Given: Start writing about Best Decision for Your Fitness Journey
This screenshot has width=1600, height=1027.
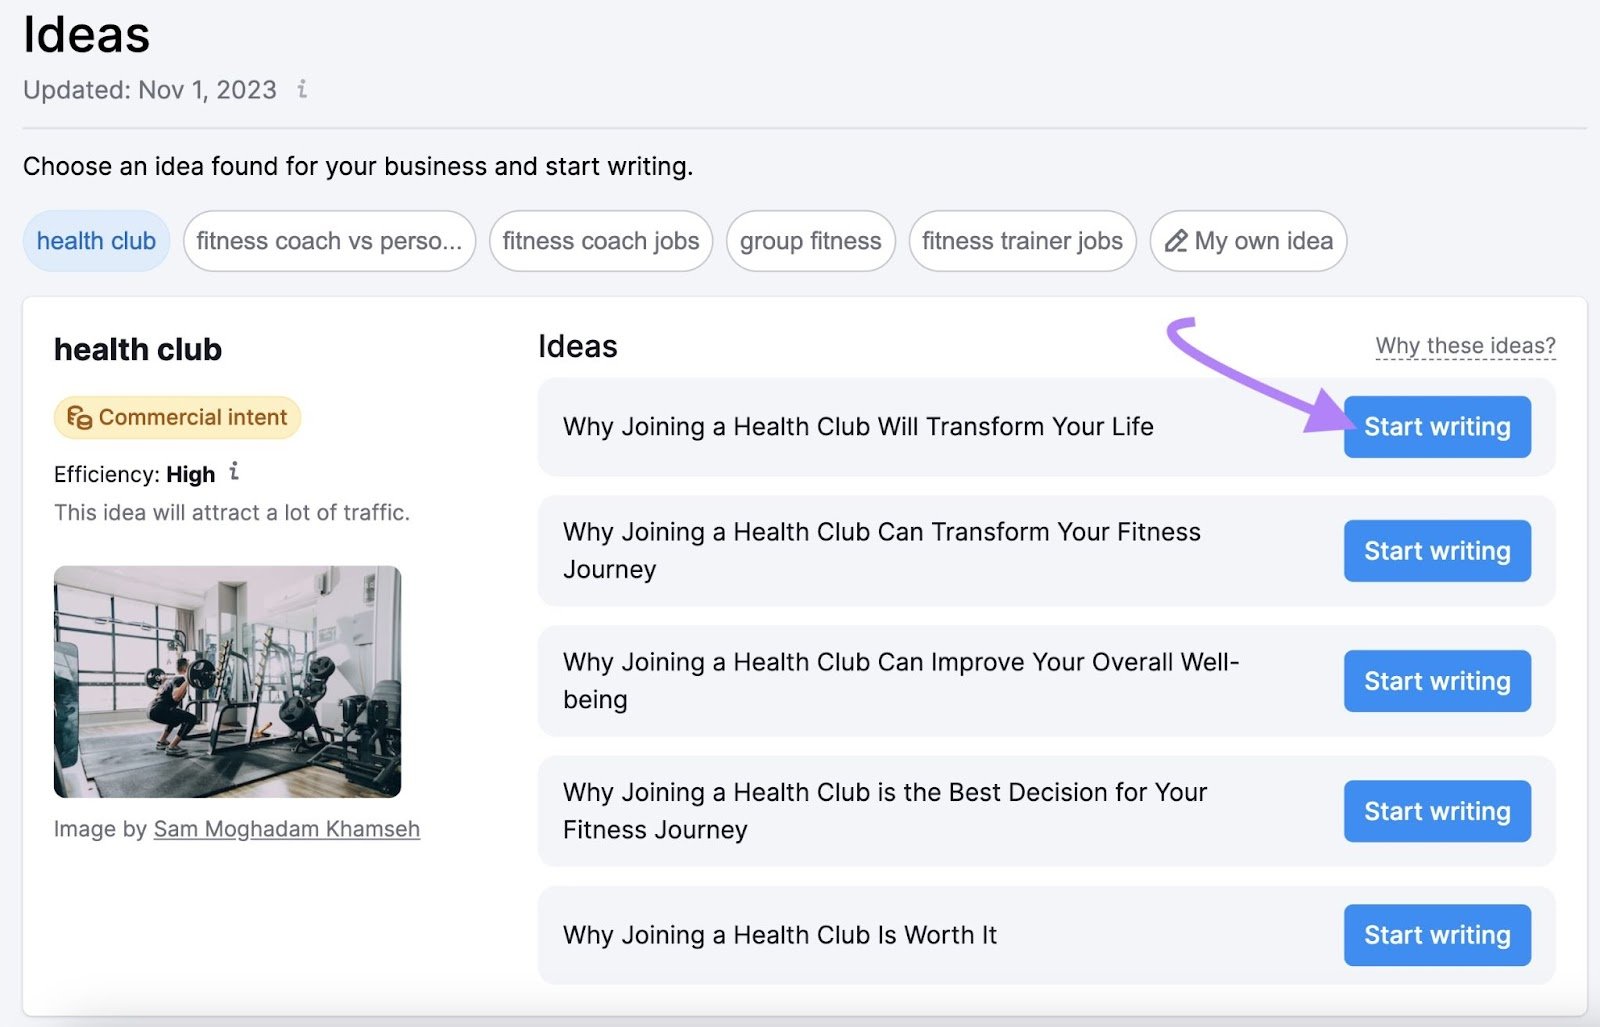Looking at the screenshot, I should click(x=1437, y=811).
